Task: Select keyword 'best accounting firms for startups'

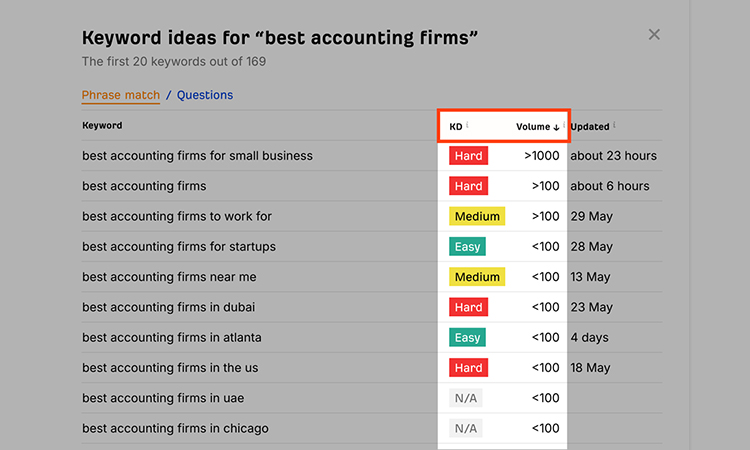Action: click(x=179, y=247)
